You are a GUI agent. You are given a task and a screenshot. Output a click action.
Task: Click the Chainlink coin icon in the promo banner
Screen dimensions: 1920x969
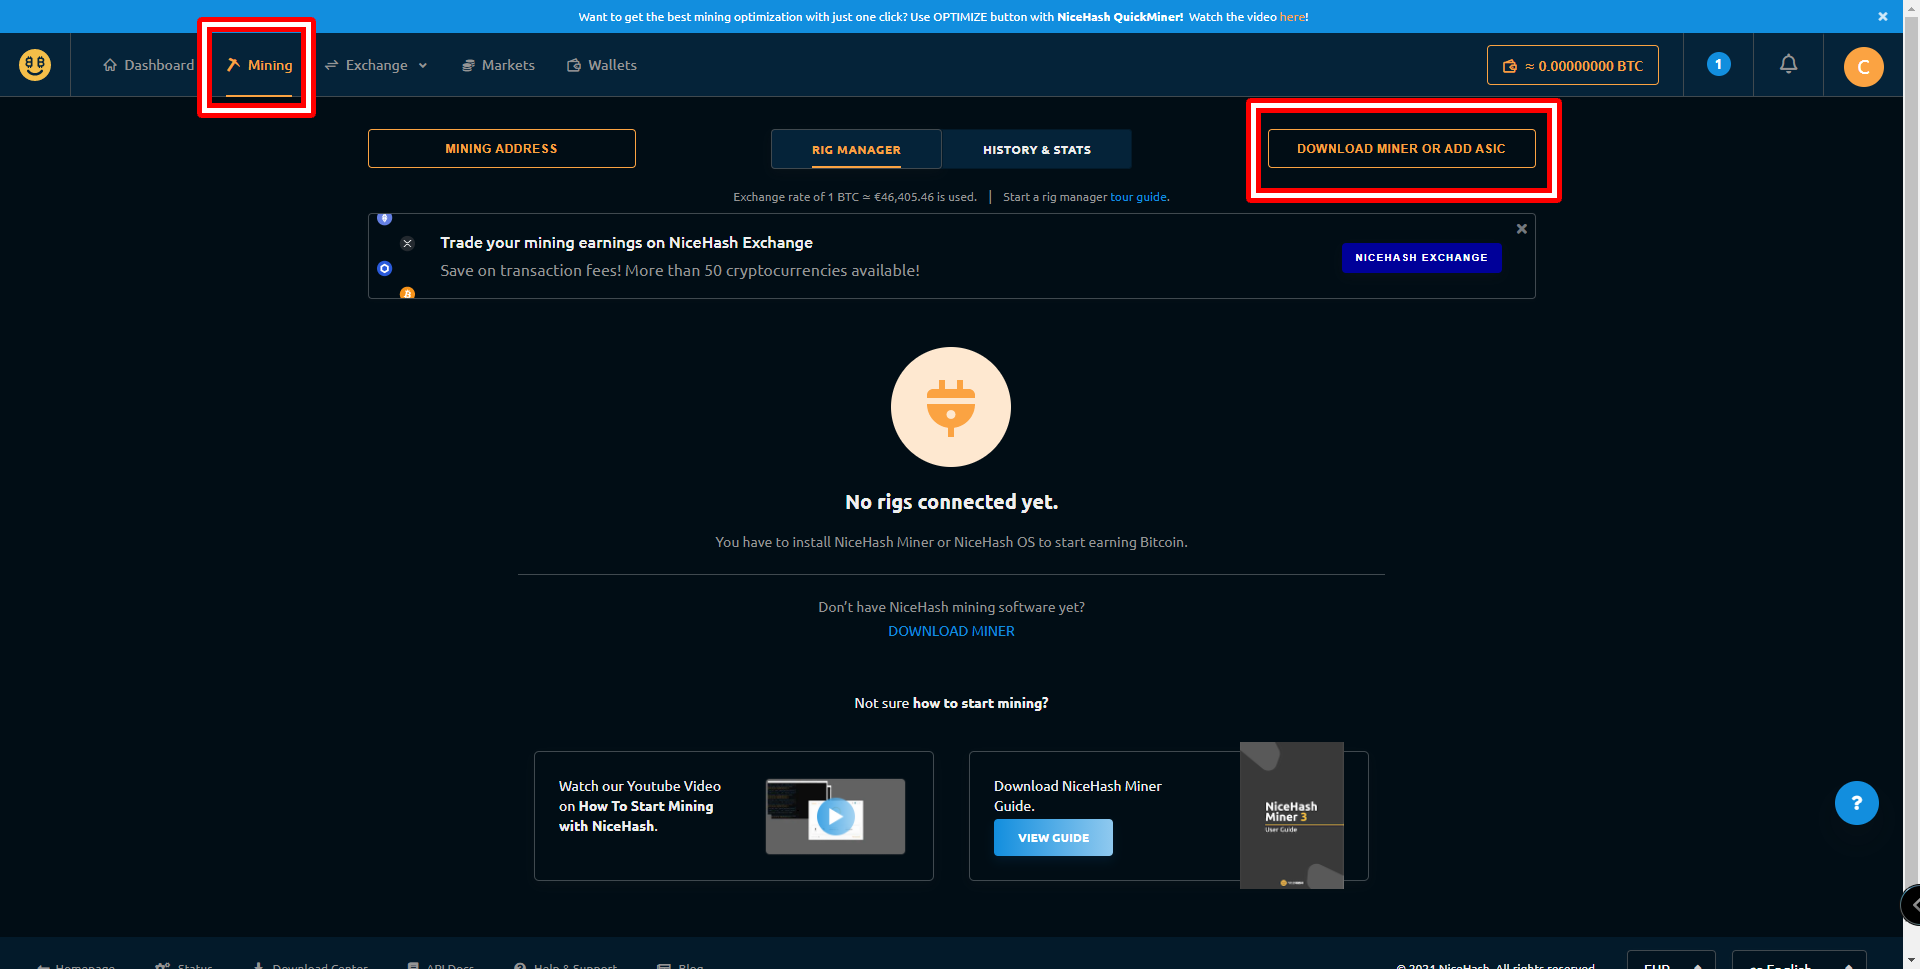384,269
